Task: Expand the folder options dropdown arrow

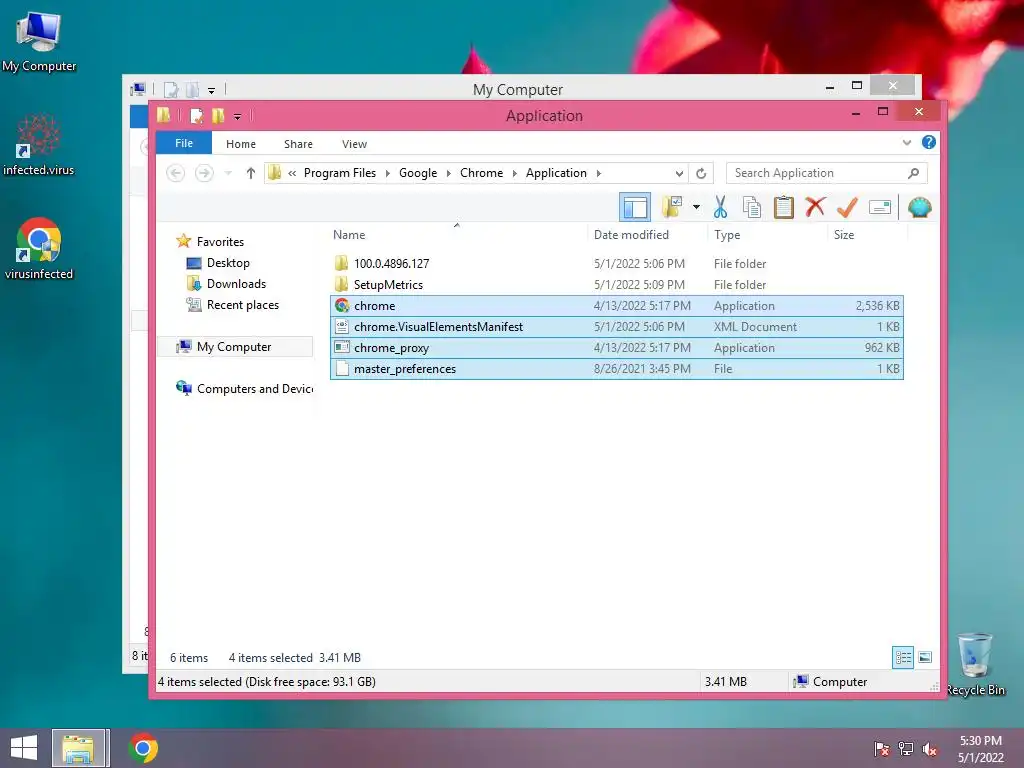Action: 697,208
